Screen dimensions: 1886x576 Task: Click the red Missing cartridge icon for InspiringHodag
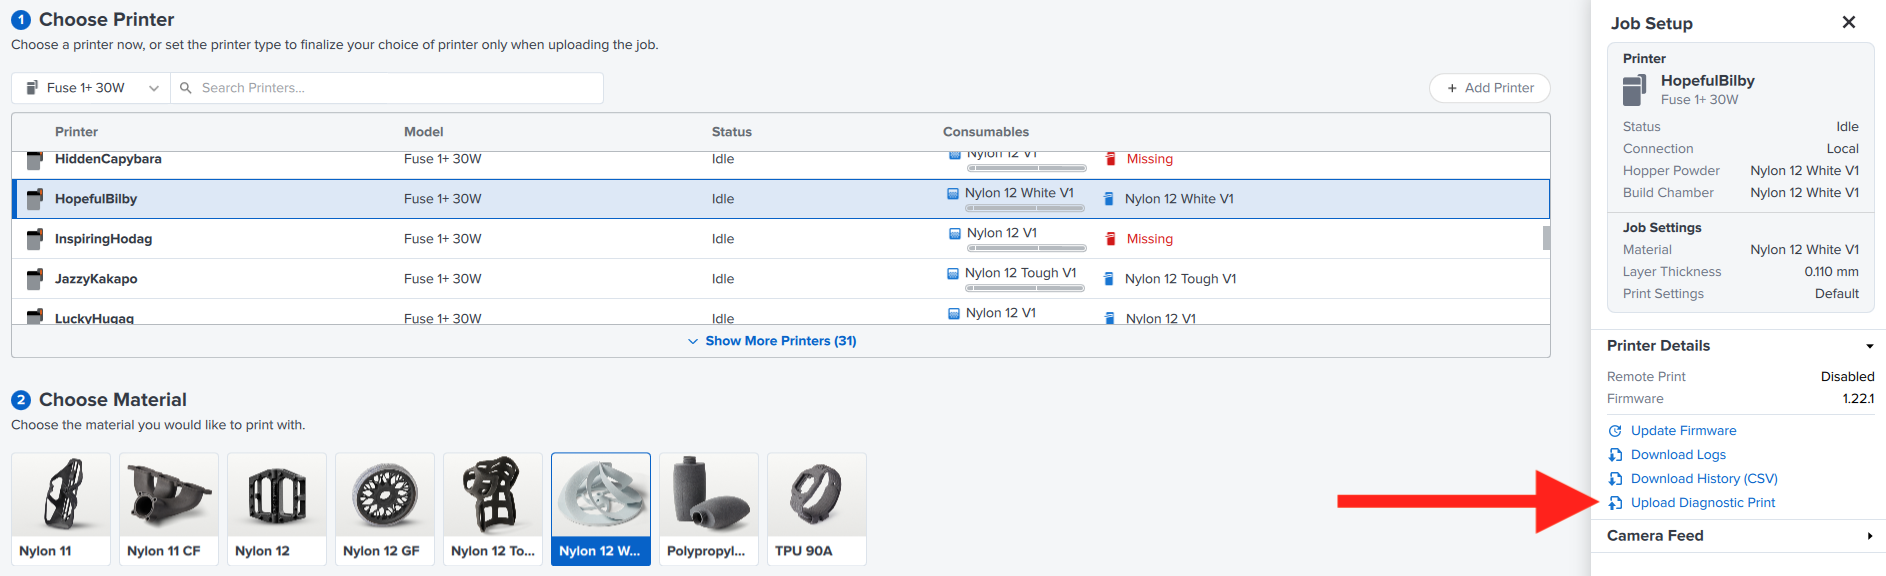click(1110, 239)
